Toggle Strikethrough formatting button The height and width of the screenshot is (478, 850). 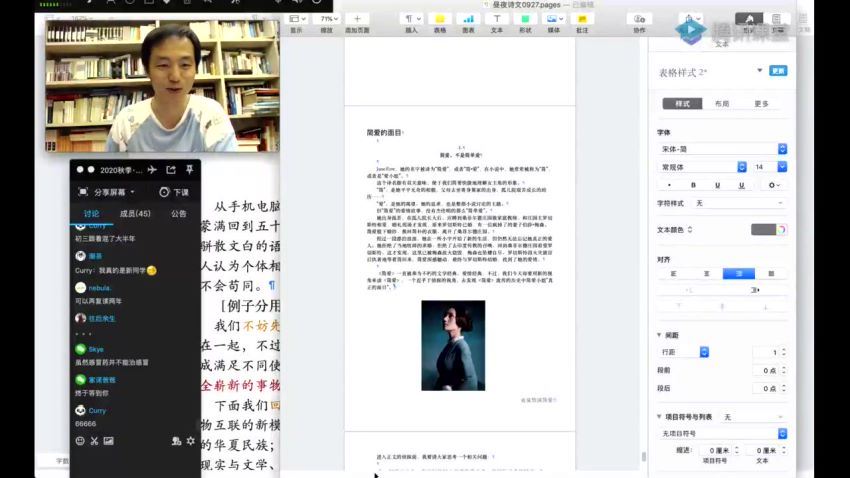[742, 185]
